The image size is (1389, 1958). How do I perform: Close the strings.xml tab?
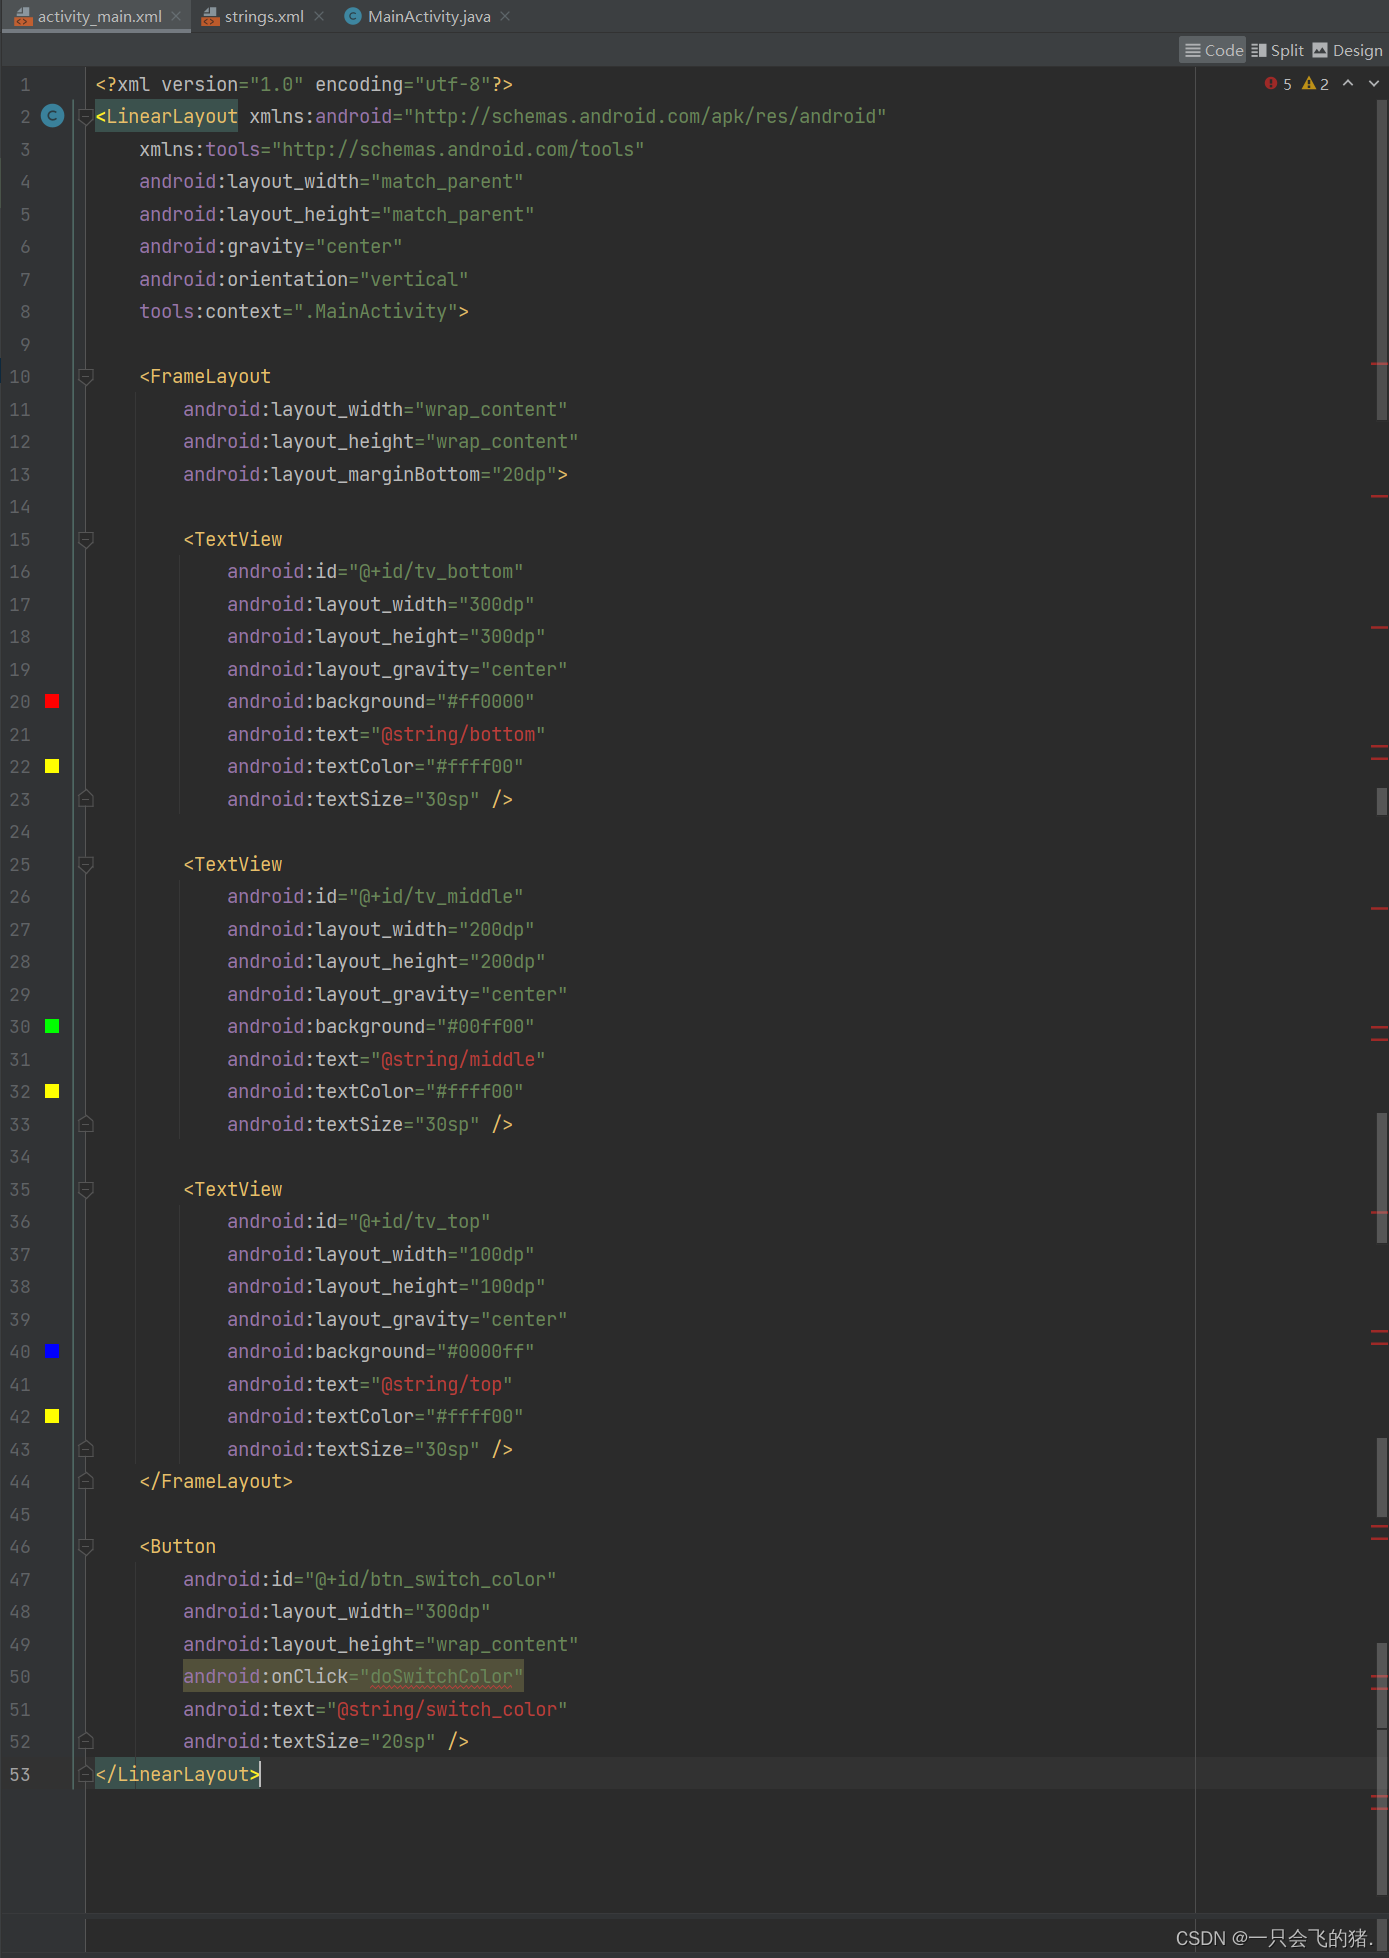(319, 16)
